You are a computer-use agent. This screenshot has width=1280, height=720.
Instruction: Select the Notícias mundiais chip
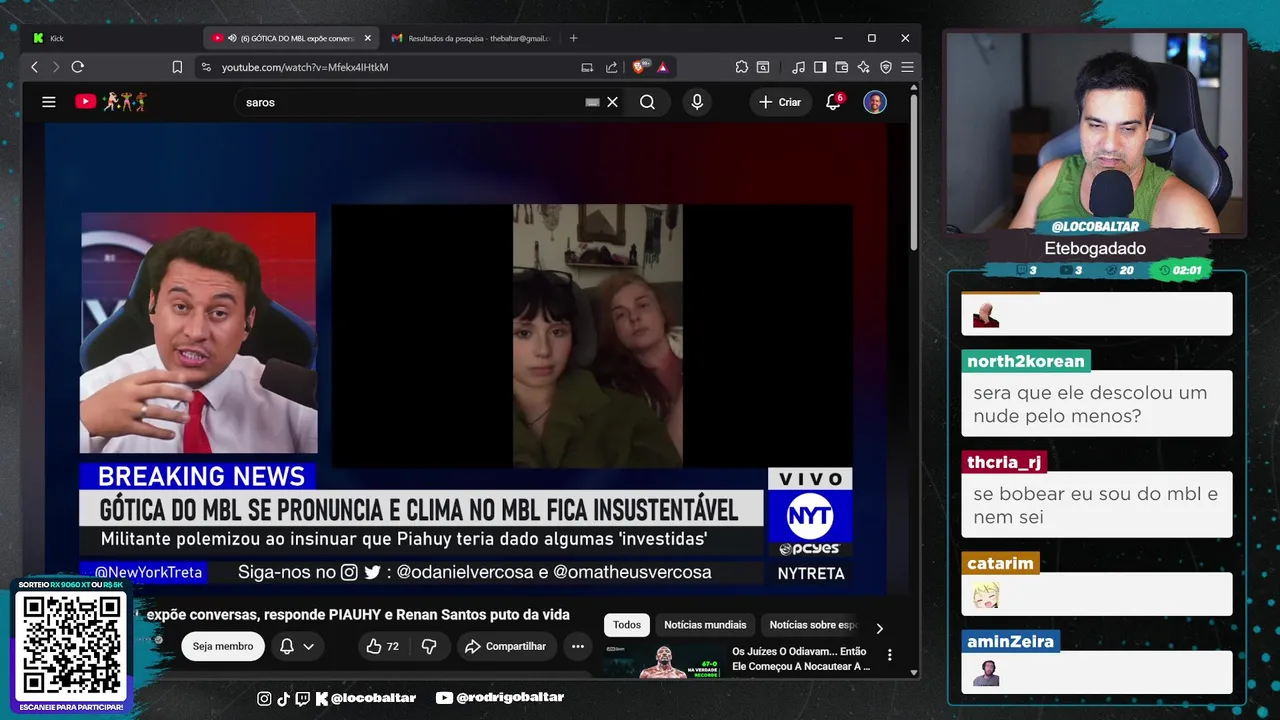(x=705, y=625)
